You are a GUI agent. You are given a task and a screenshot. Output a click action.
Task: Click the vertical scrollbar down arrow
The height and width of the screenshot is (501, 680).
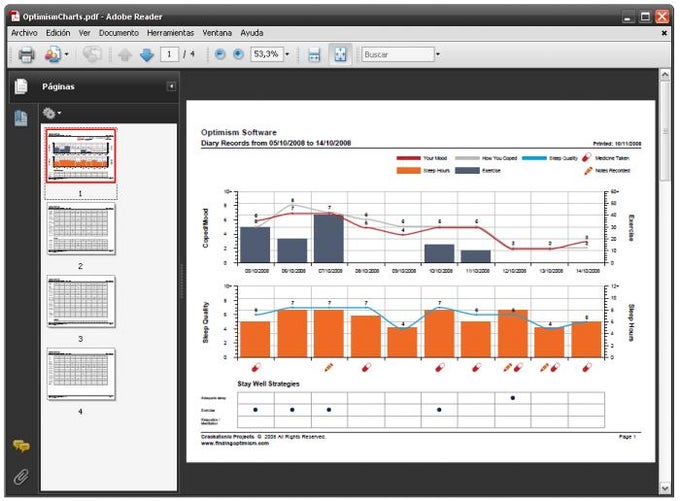point(665,488)
